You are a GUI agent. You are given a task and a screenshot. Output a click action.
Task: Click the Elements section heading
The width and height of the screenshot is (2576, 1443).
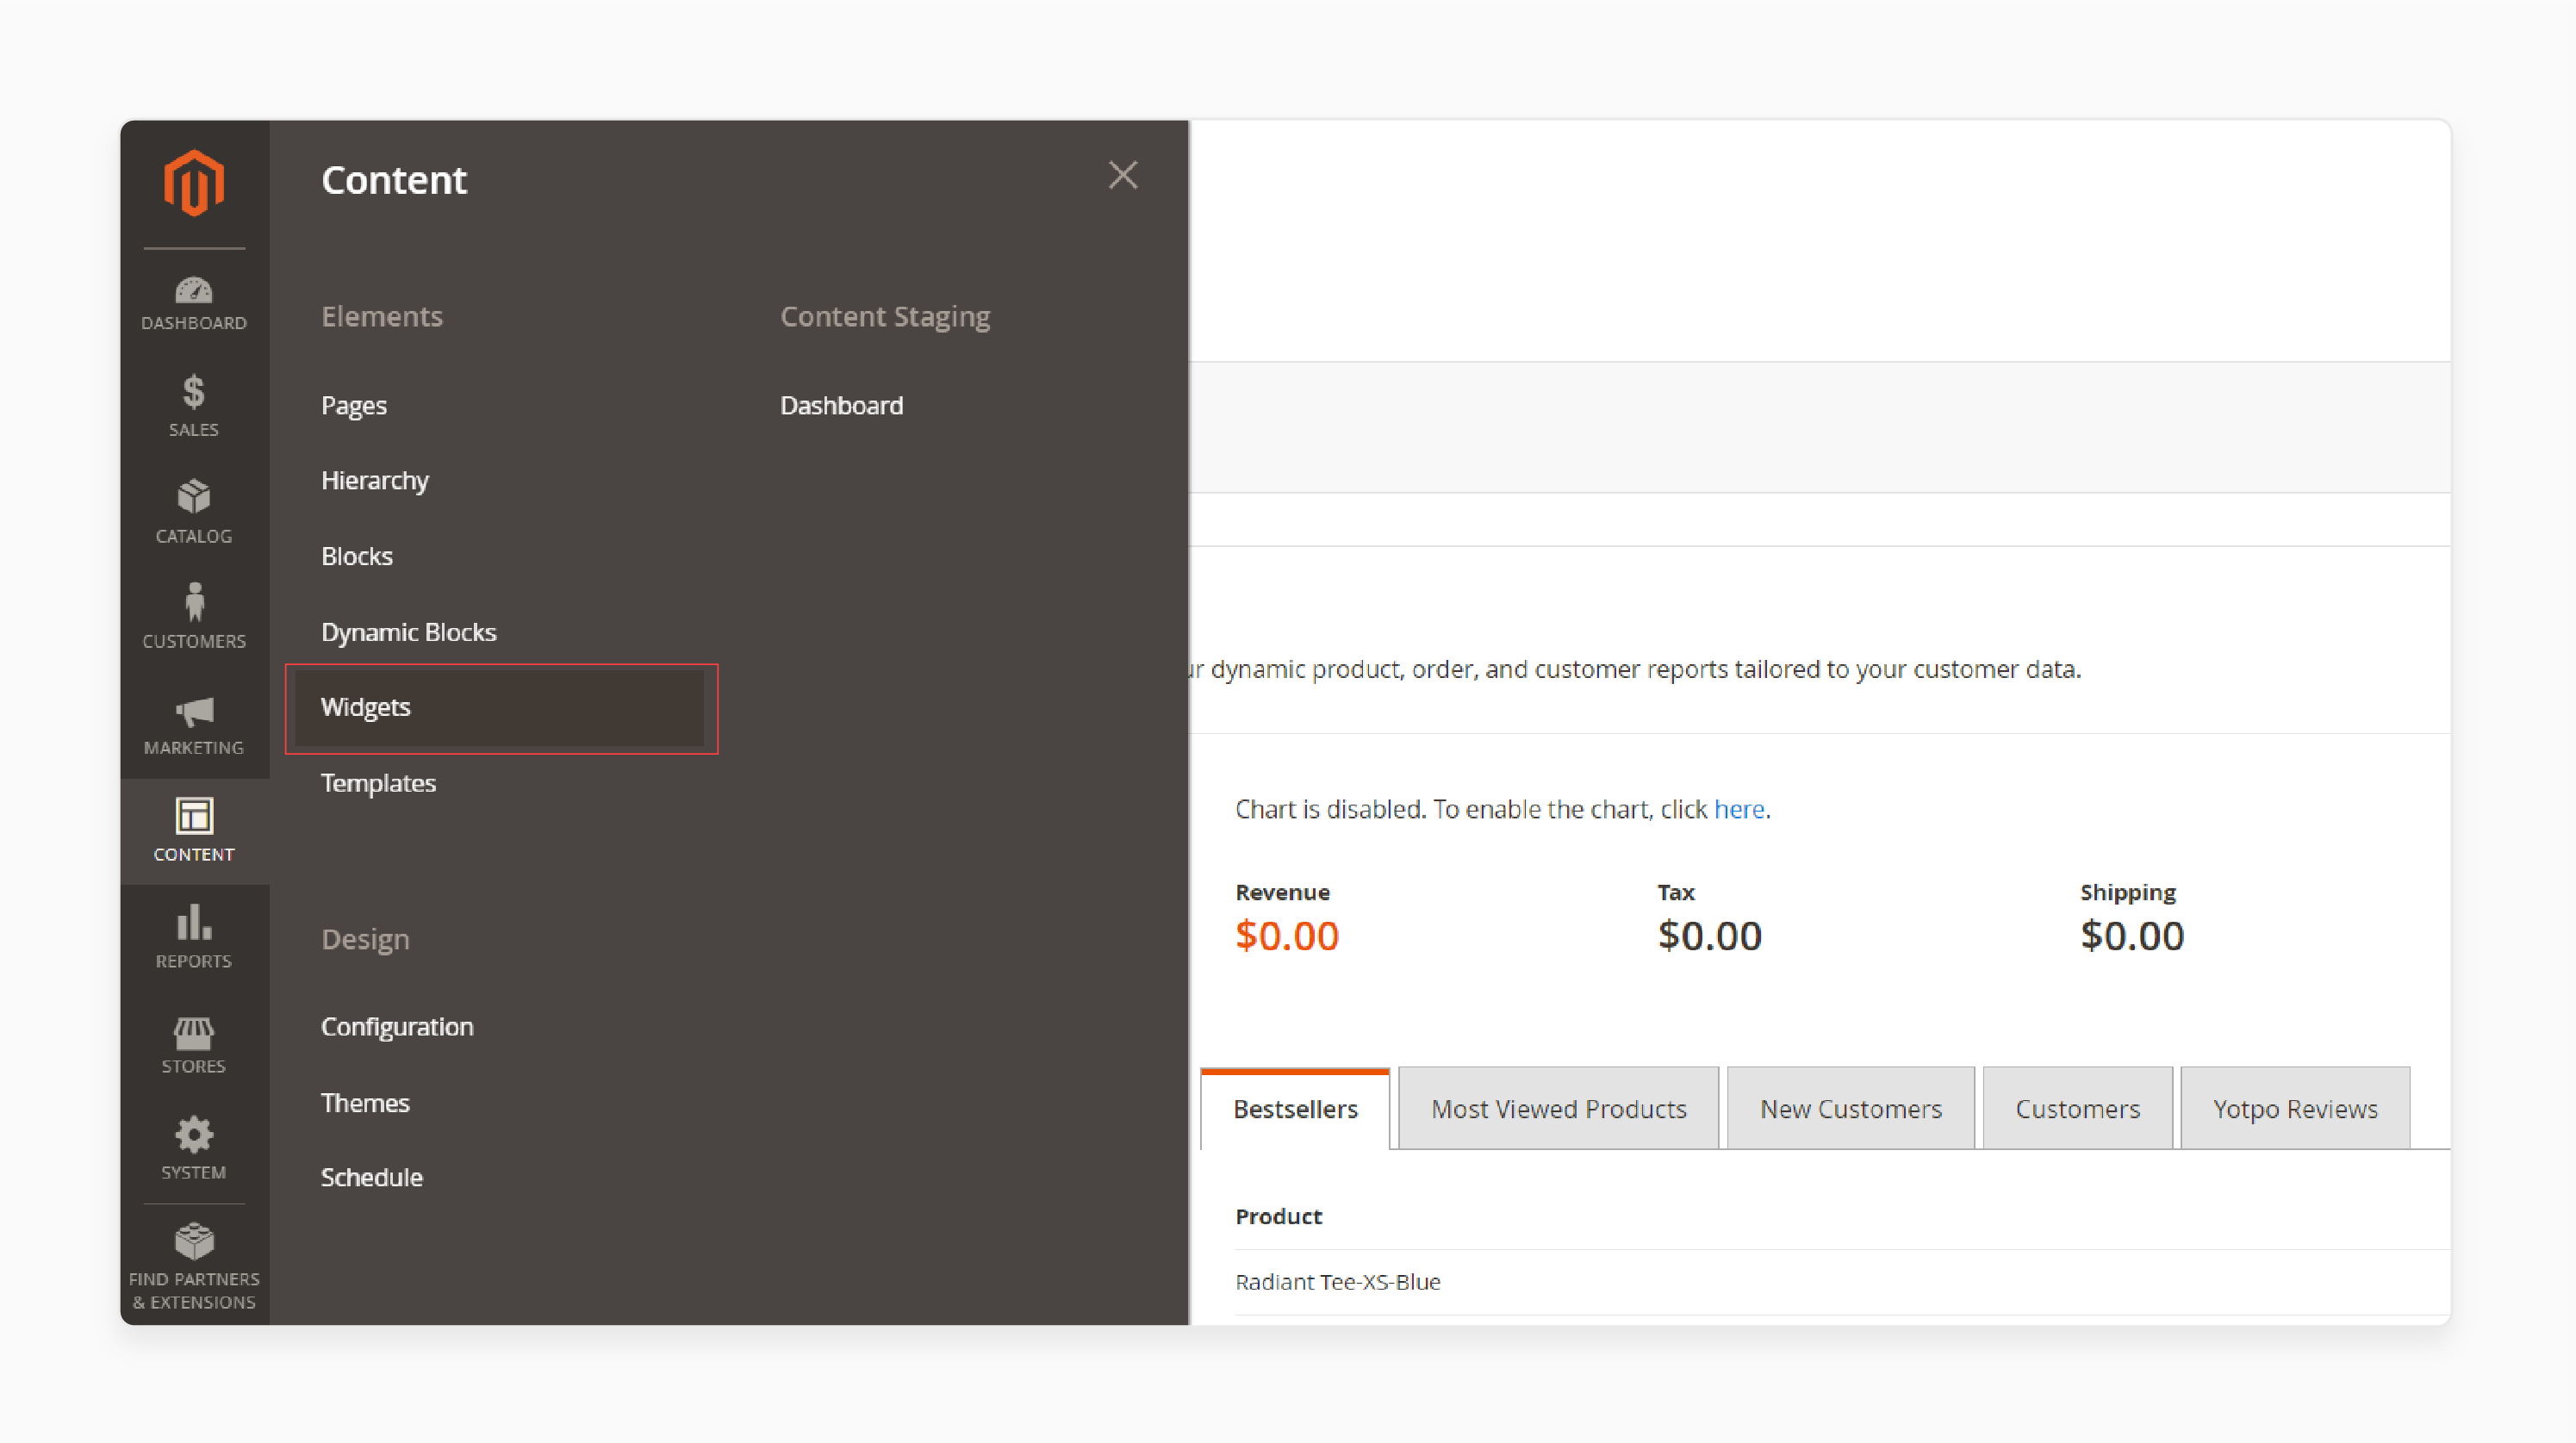382,316
